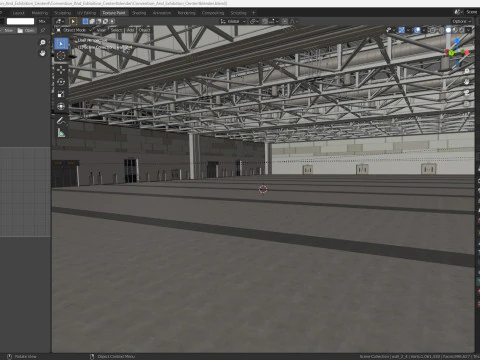The height and width of the screenshot is (360, 480).
Task: Toggle snapping magnet icon
Action: (x=265, y=21)
